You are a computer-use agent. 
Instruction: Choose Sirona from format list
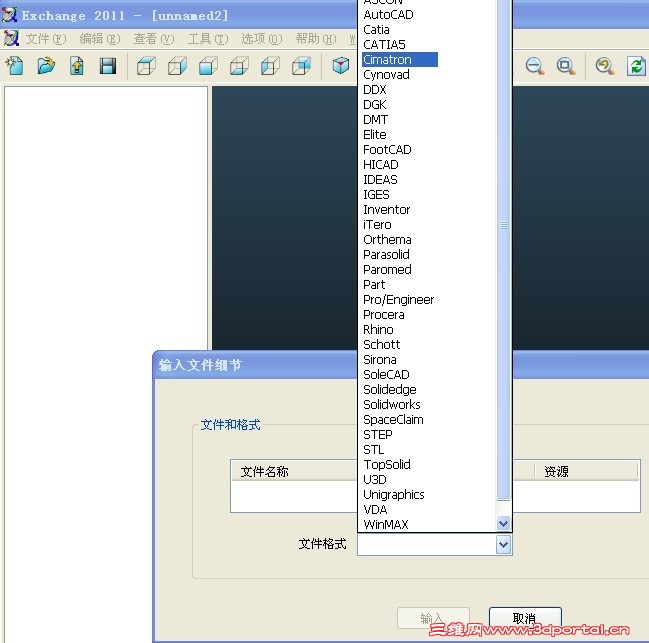tap(380, 360)
